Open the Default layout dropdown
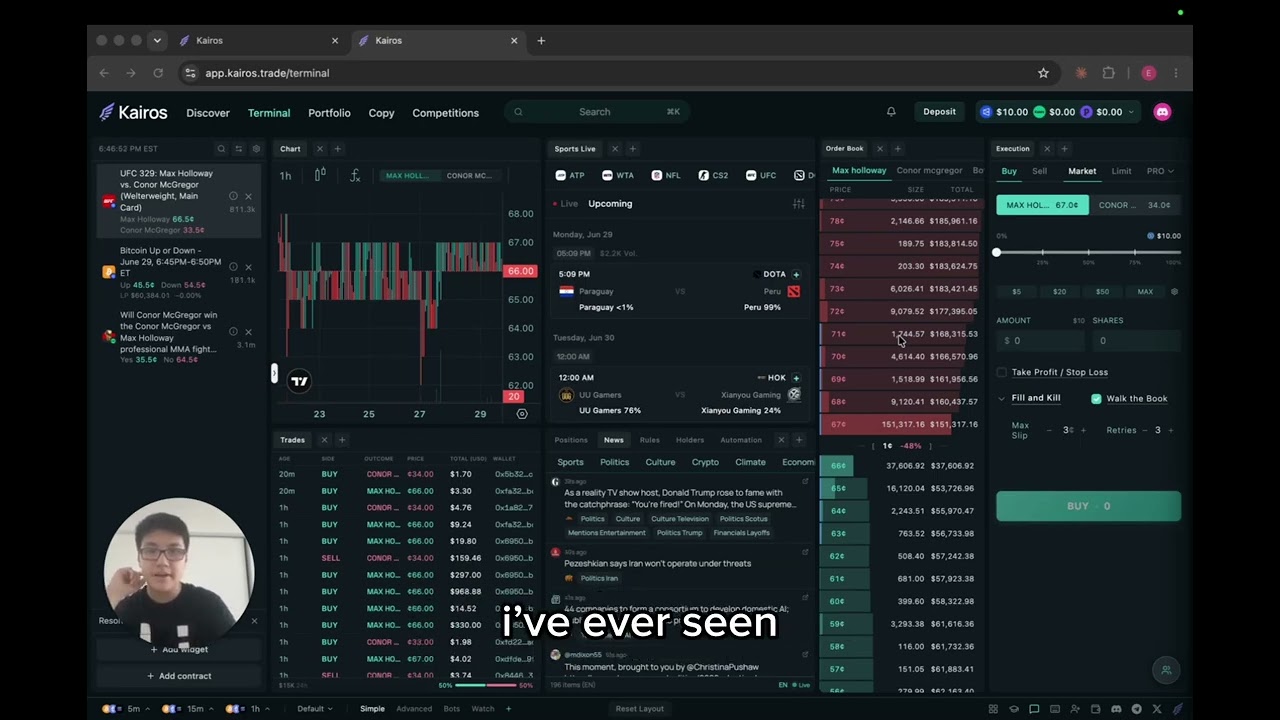This screenshot has width=1280, height=720. pyautogui.click(x=315, y=709)
